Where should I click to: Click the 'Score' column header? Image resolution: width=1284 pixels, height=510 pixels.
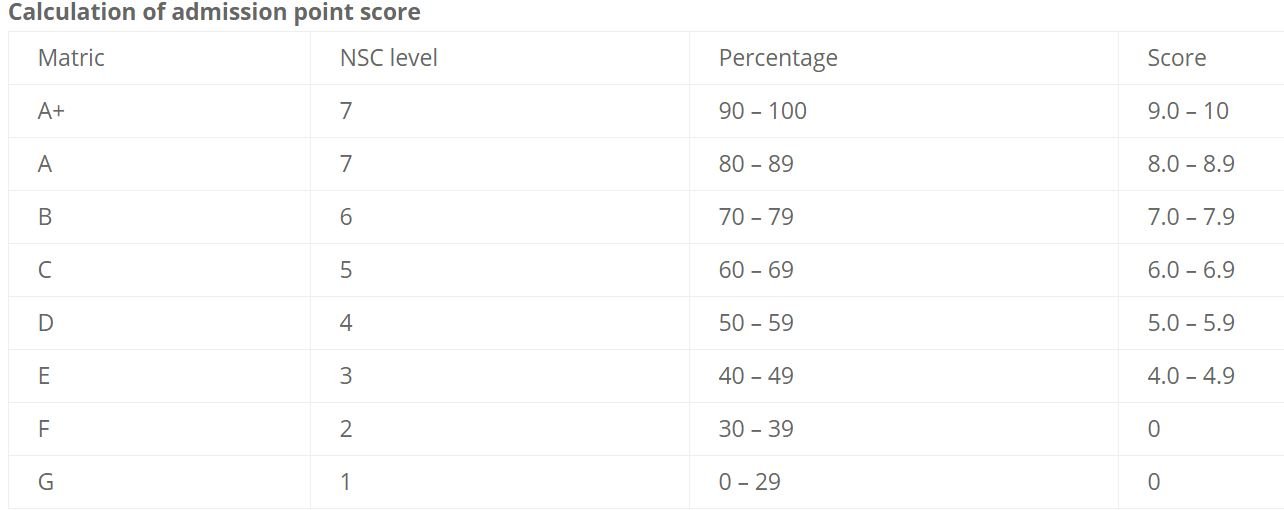pyautogui.click(x=1176, y=58)
